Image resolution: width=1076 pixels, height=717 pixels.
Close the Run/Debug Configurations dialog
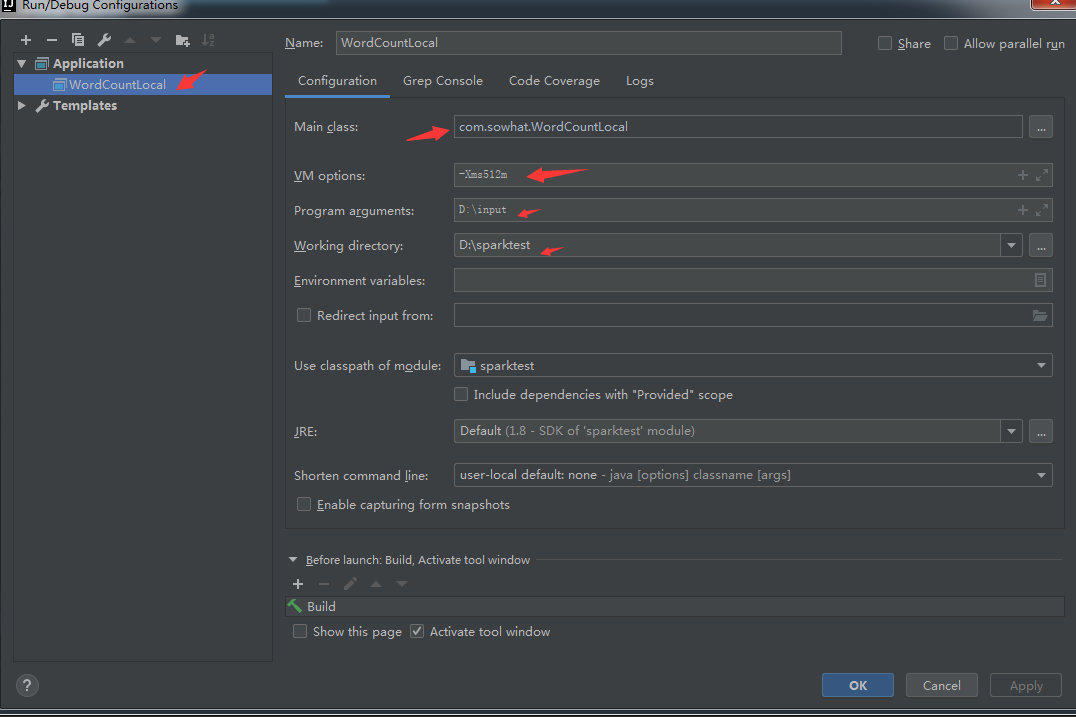1054,3
